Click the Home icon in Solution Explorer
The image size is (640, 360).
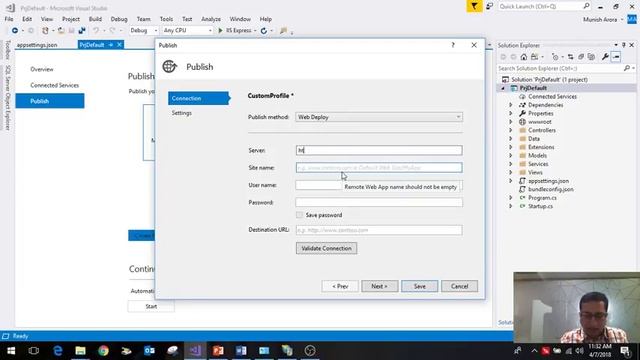pos(524,57)
